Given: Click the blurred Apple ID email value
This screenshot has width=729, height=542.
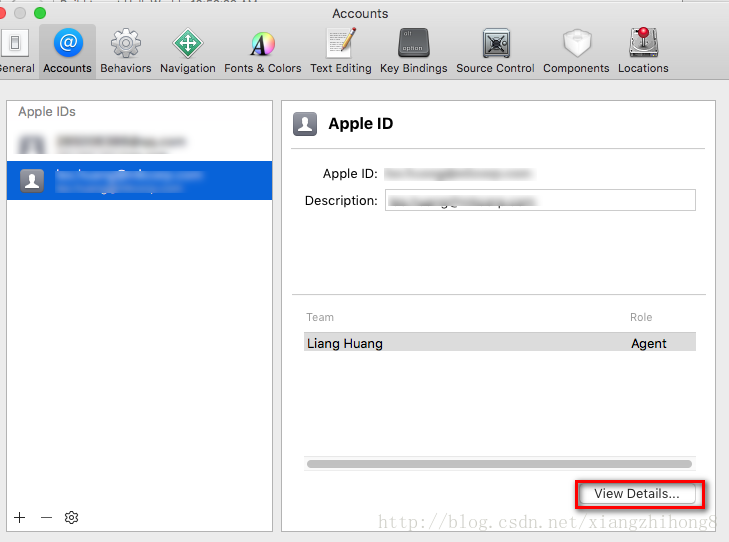Looking at the screenshot, I should pyautogui.click(x=458, y=174).
